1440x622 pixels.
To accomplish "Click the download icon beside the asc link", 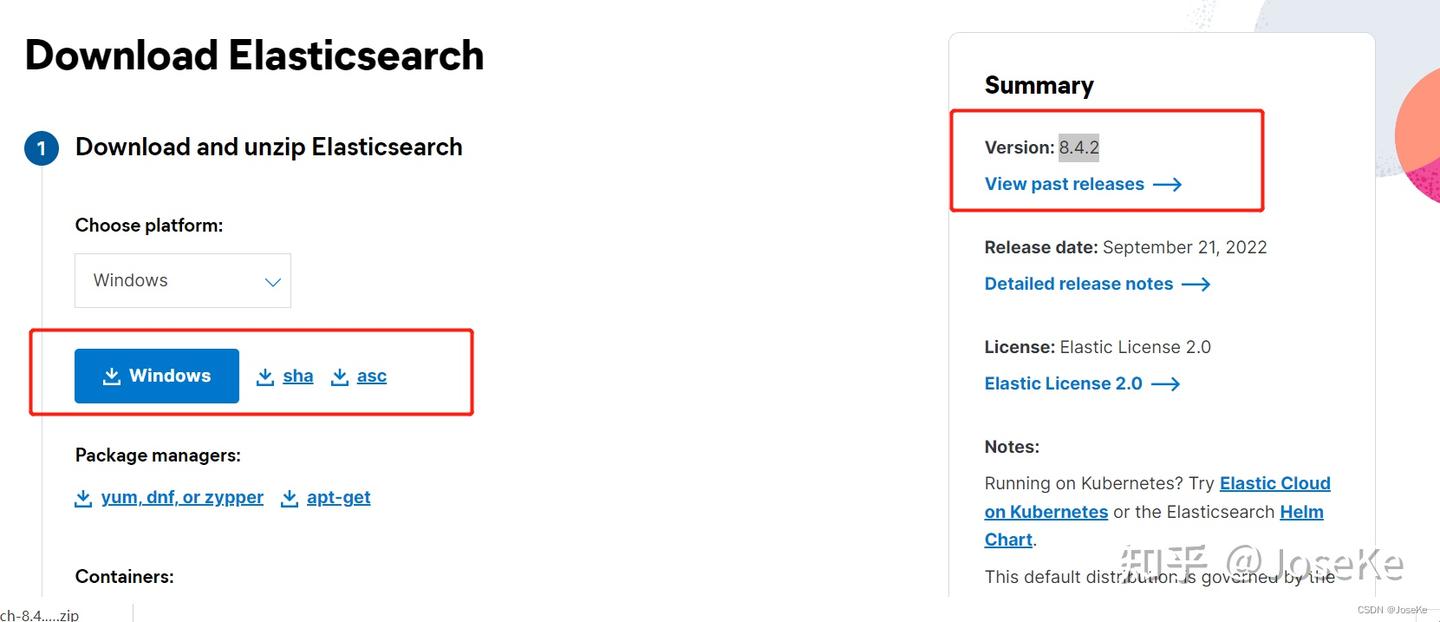I will pos(340,376).
